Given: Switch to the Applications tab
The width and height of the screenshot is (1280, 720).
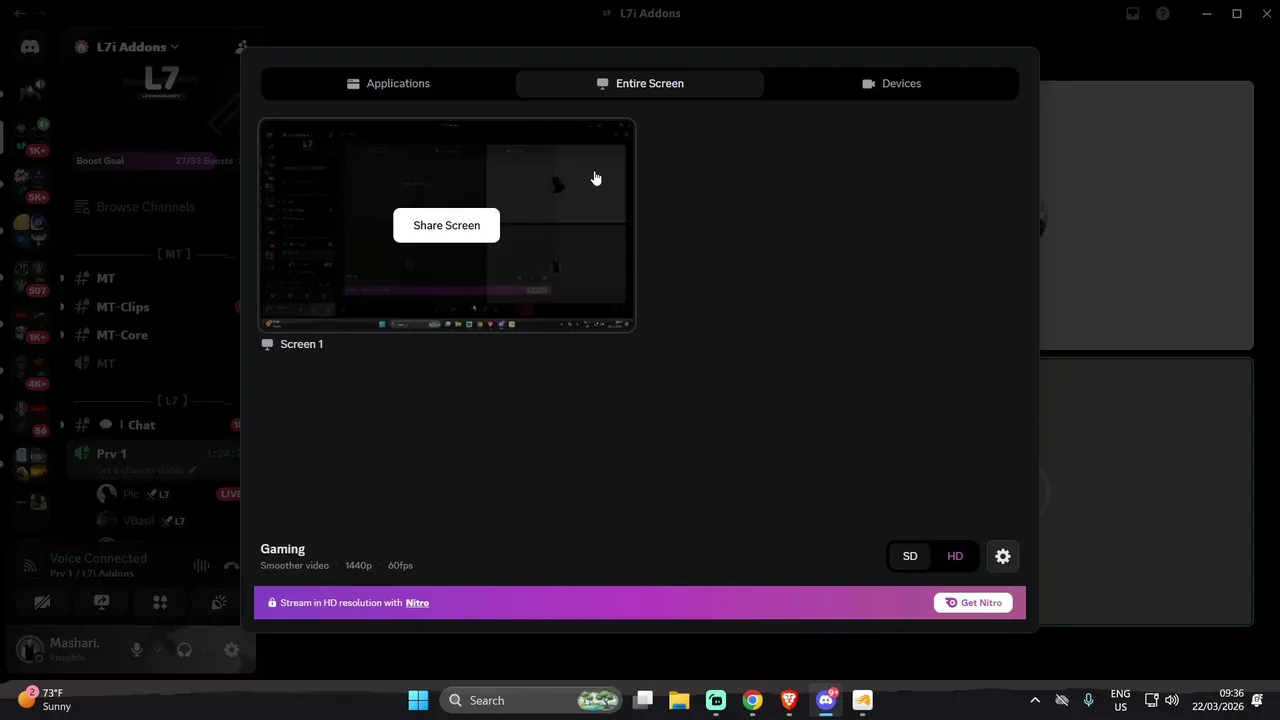Looking at the screenshot, I should click(388, 84).
